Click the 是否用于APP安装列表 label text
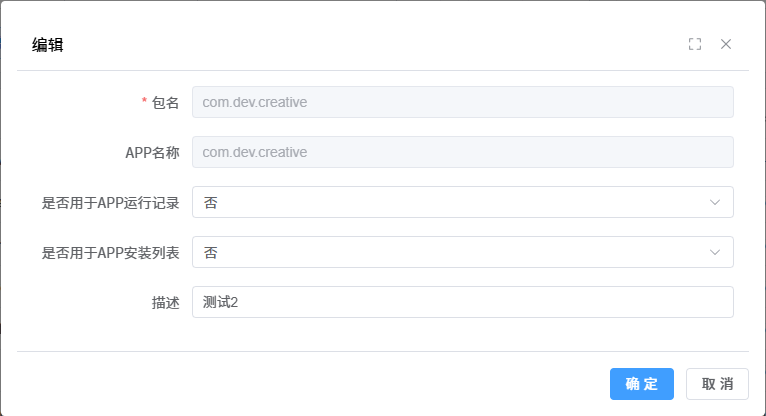The width and height of the screenshot is (766, 416). [x=110, y=252]
